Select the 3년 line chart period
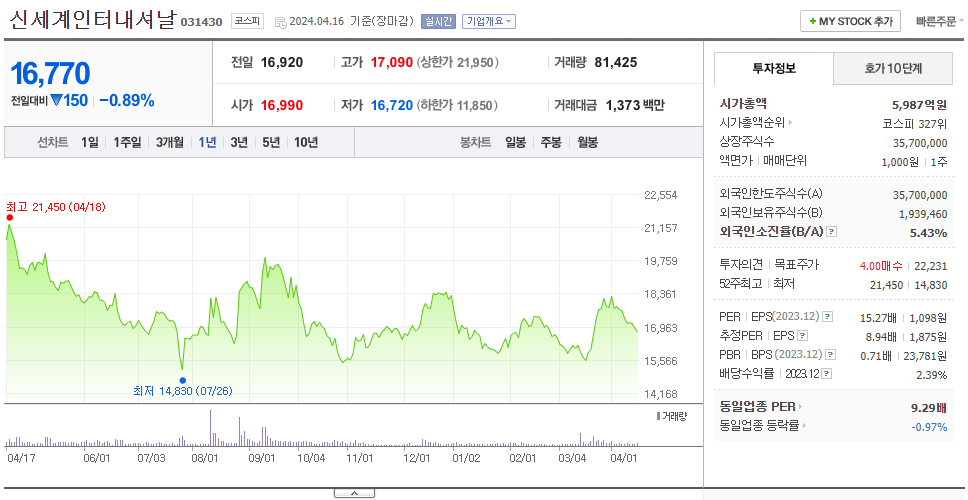 [239, 143]
